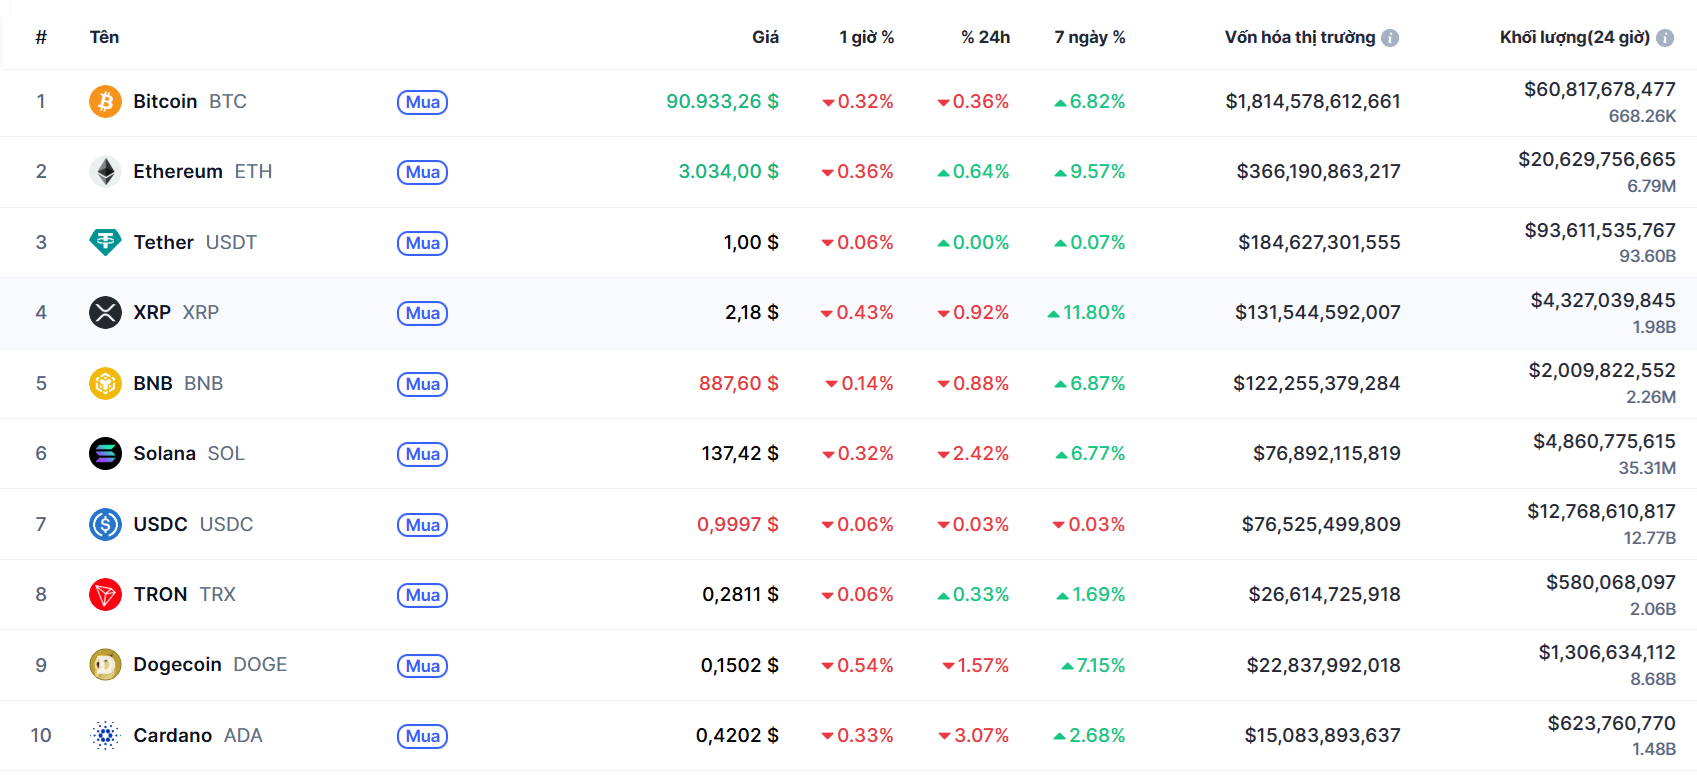Click the TRON logo icon

(x=105, y=594)
